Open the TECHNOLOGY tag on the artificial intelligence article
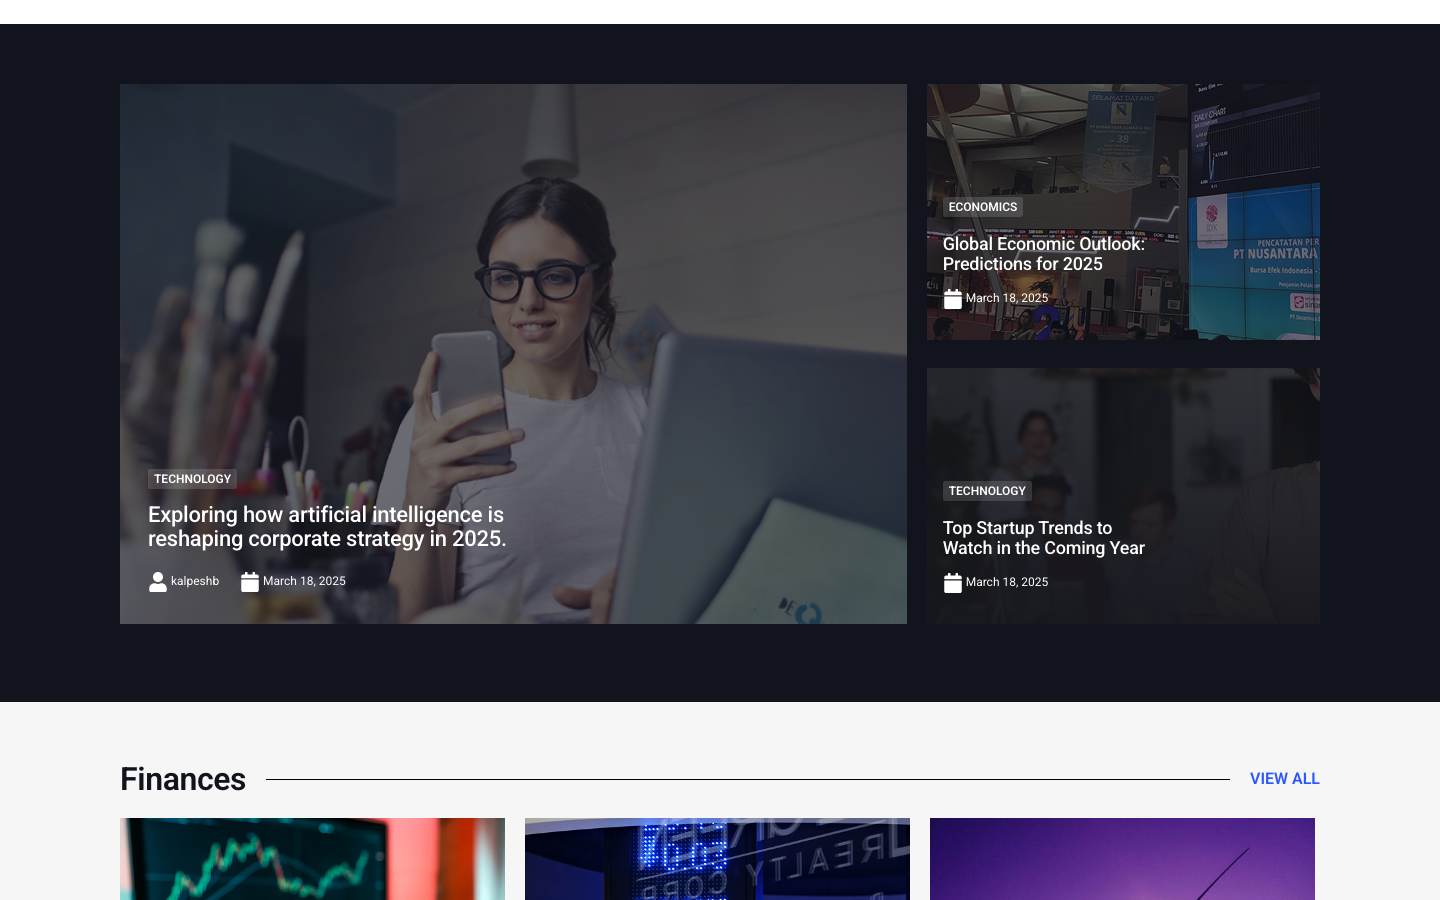 coord(192,479)
